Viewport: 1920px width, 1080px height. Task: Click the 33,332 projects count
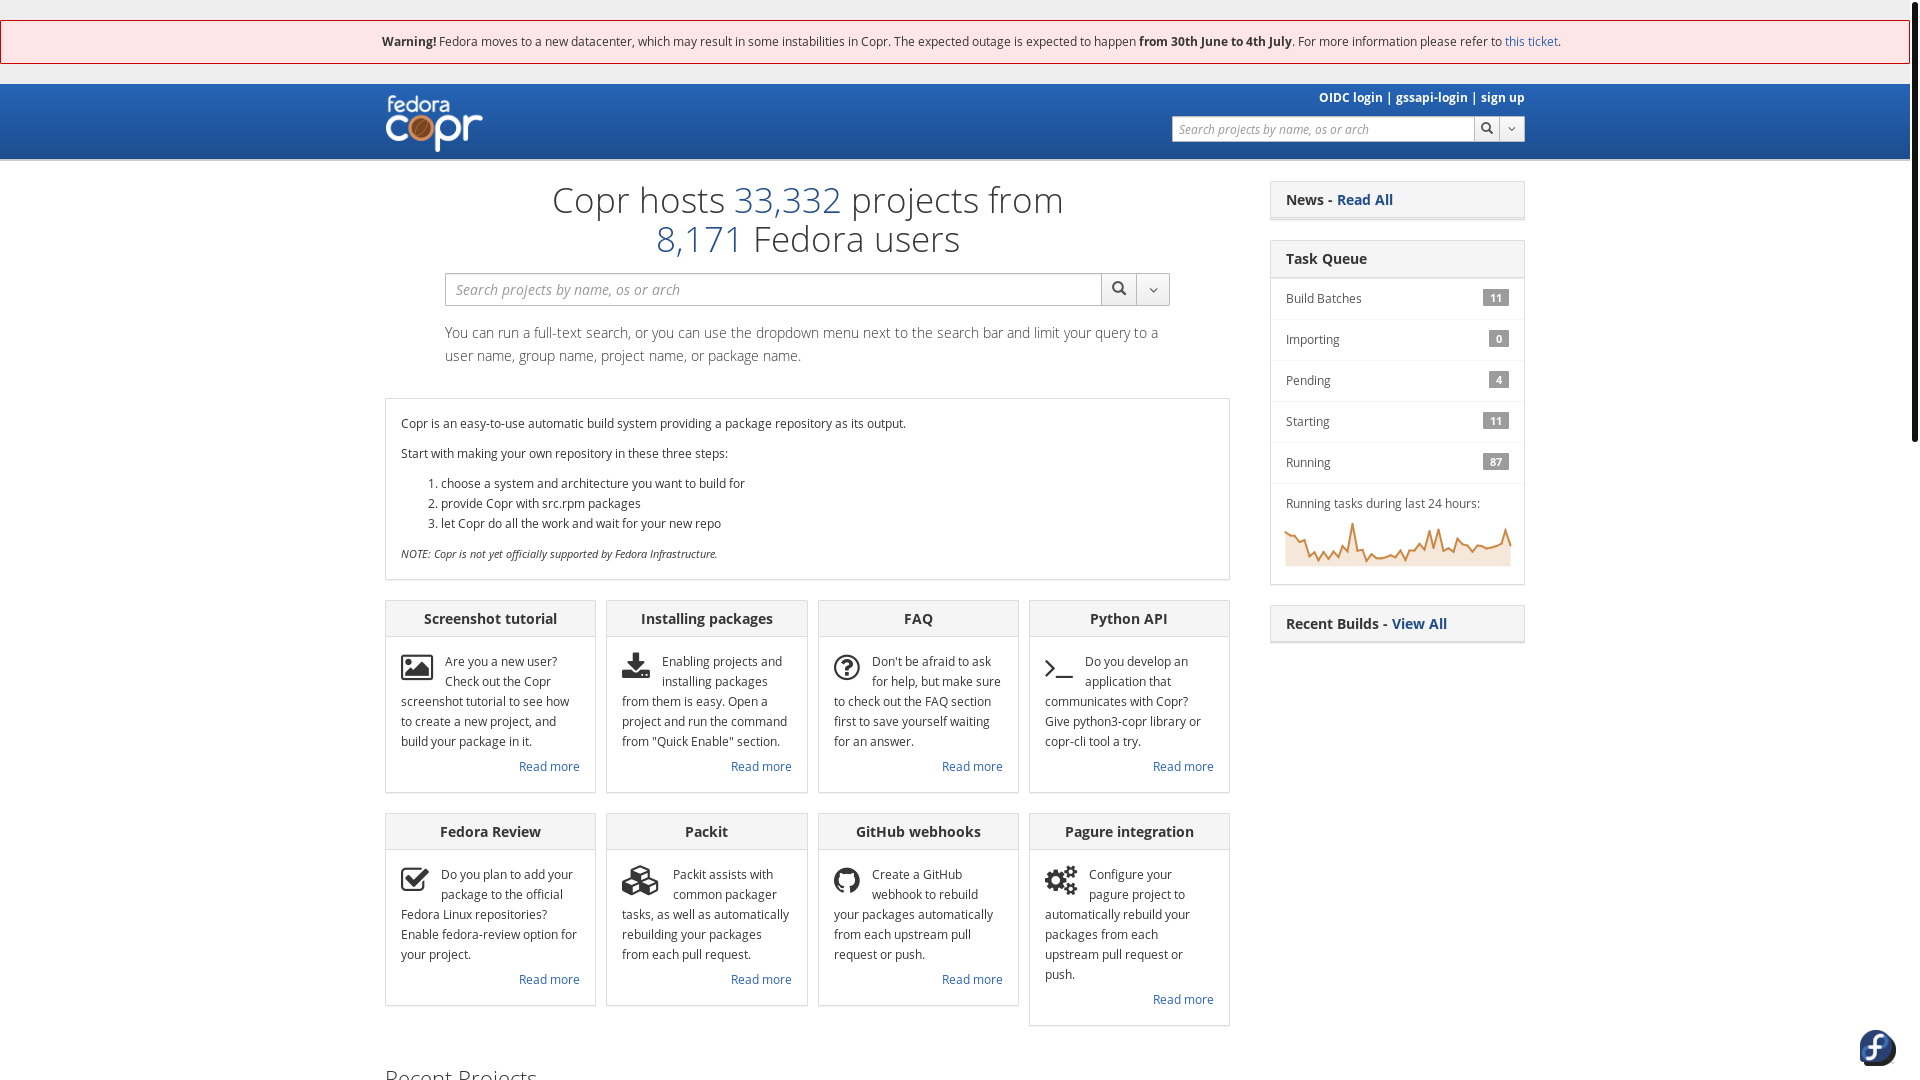coord(787,200)
